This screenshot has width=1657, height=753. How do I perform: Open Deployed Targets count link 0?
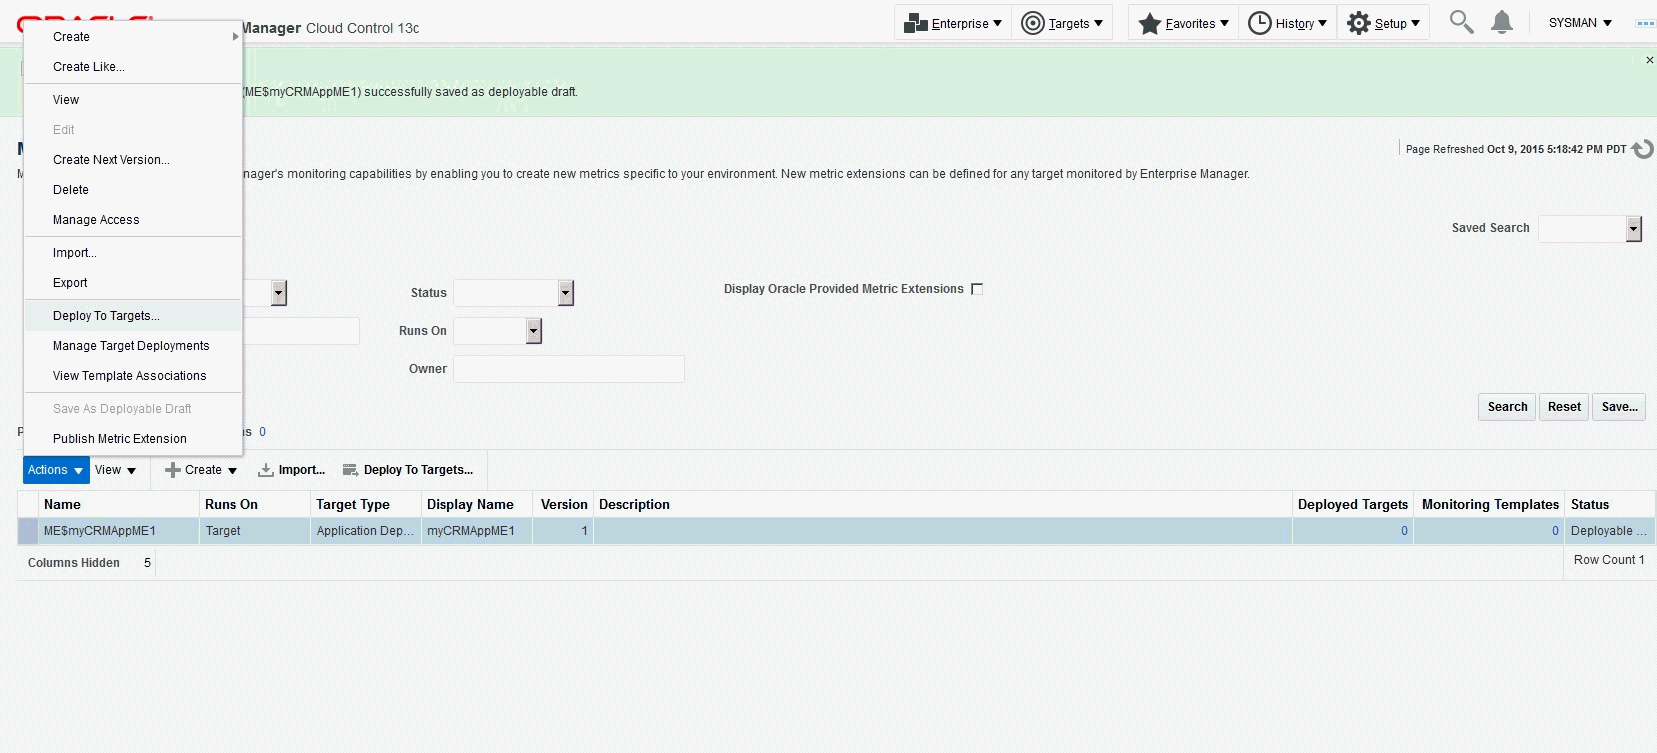point(1404,531)
